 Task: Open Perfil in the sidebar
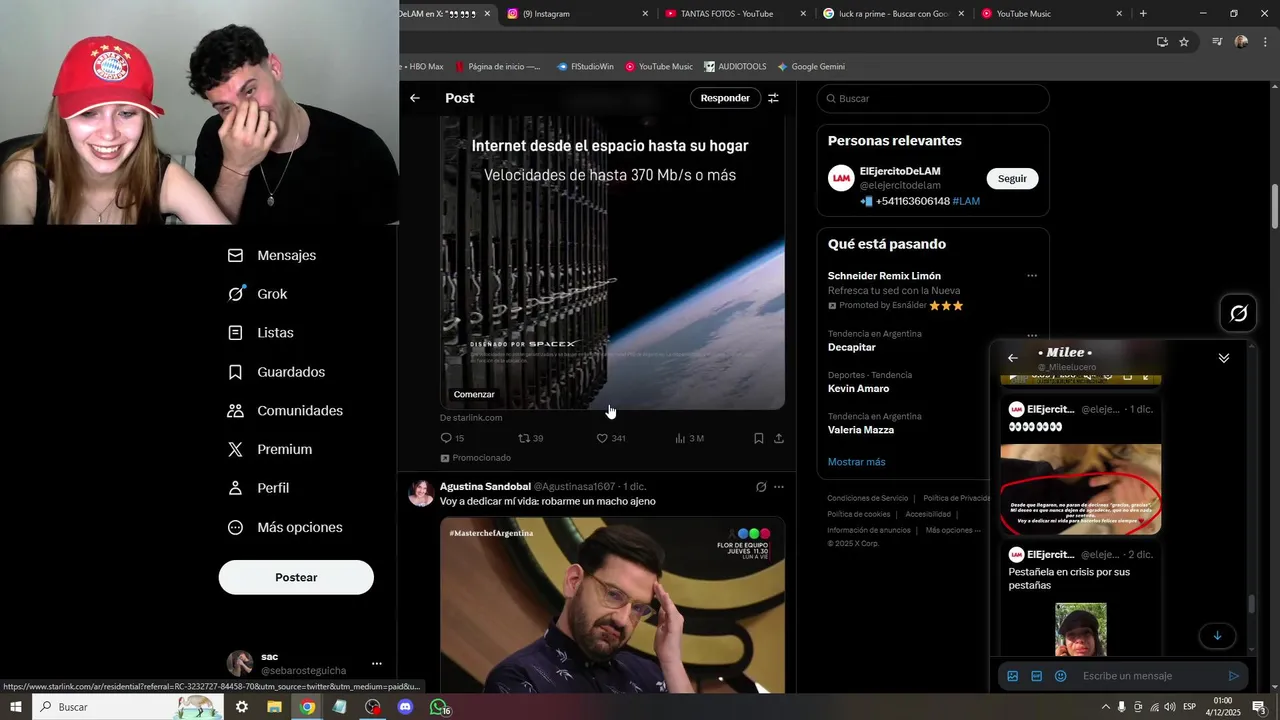point(258,488)
